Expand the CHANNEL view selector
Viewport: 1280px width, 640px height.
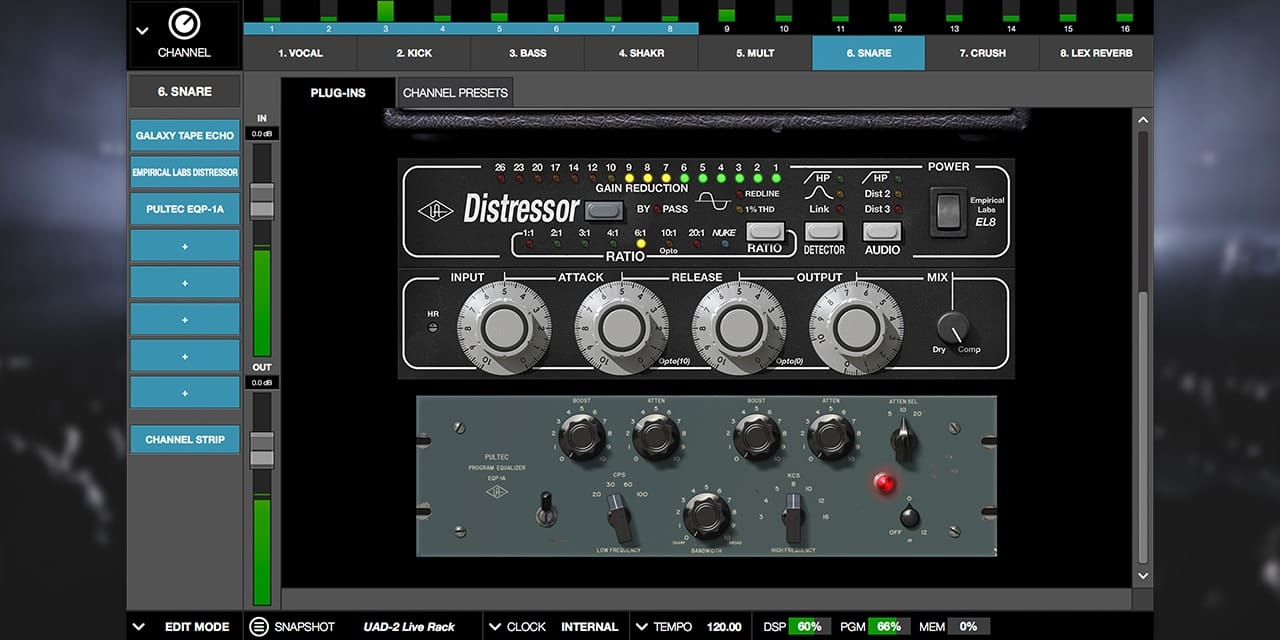click(143, 30)
